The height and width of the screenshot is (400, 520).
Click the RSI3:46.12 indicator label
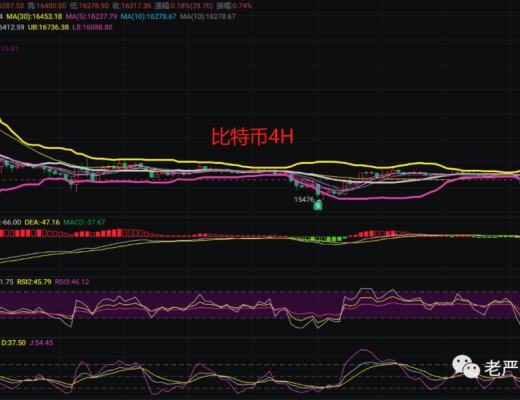click(72, 282)
